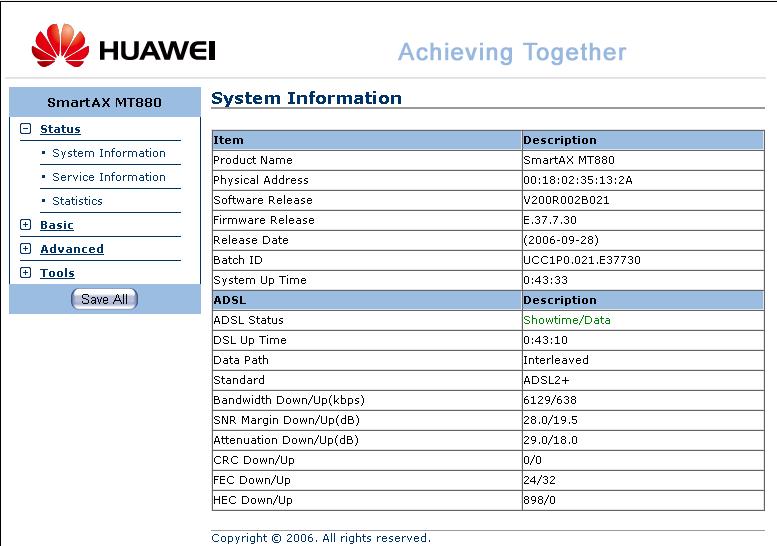Select the CRC Down/Up label
The image size is (777, 546).
coord(254,460)
